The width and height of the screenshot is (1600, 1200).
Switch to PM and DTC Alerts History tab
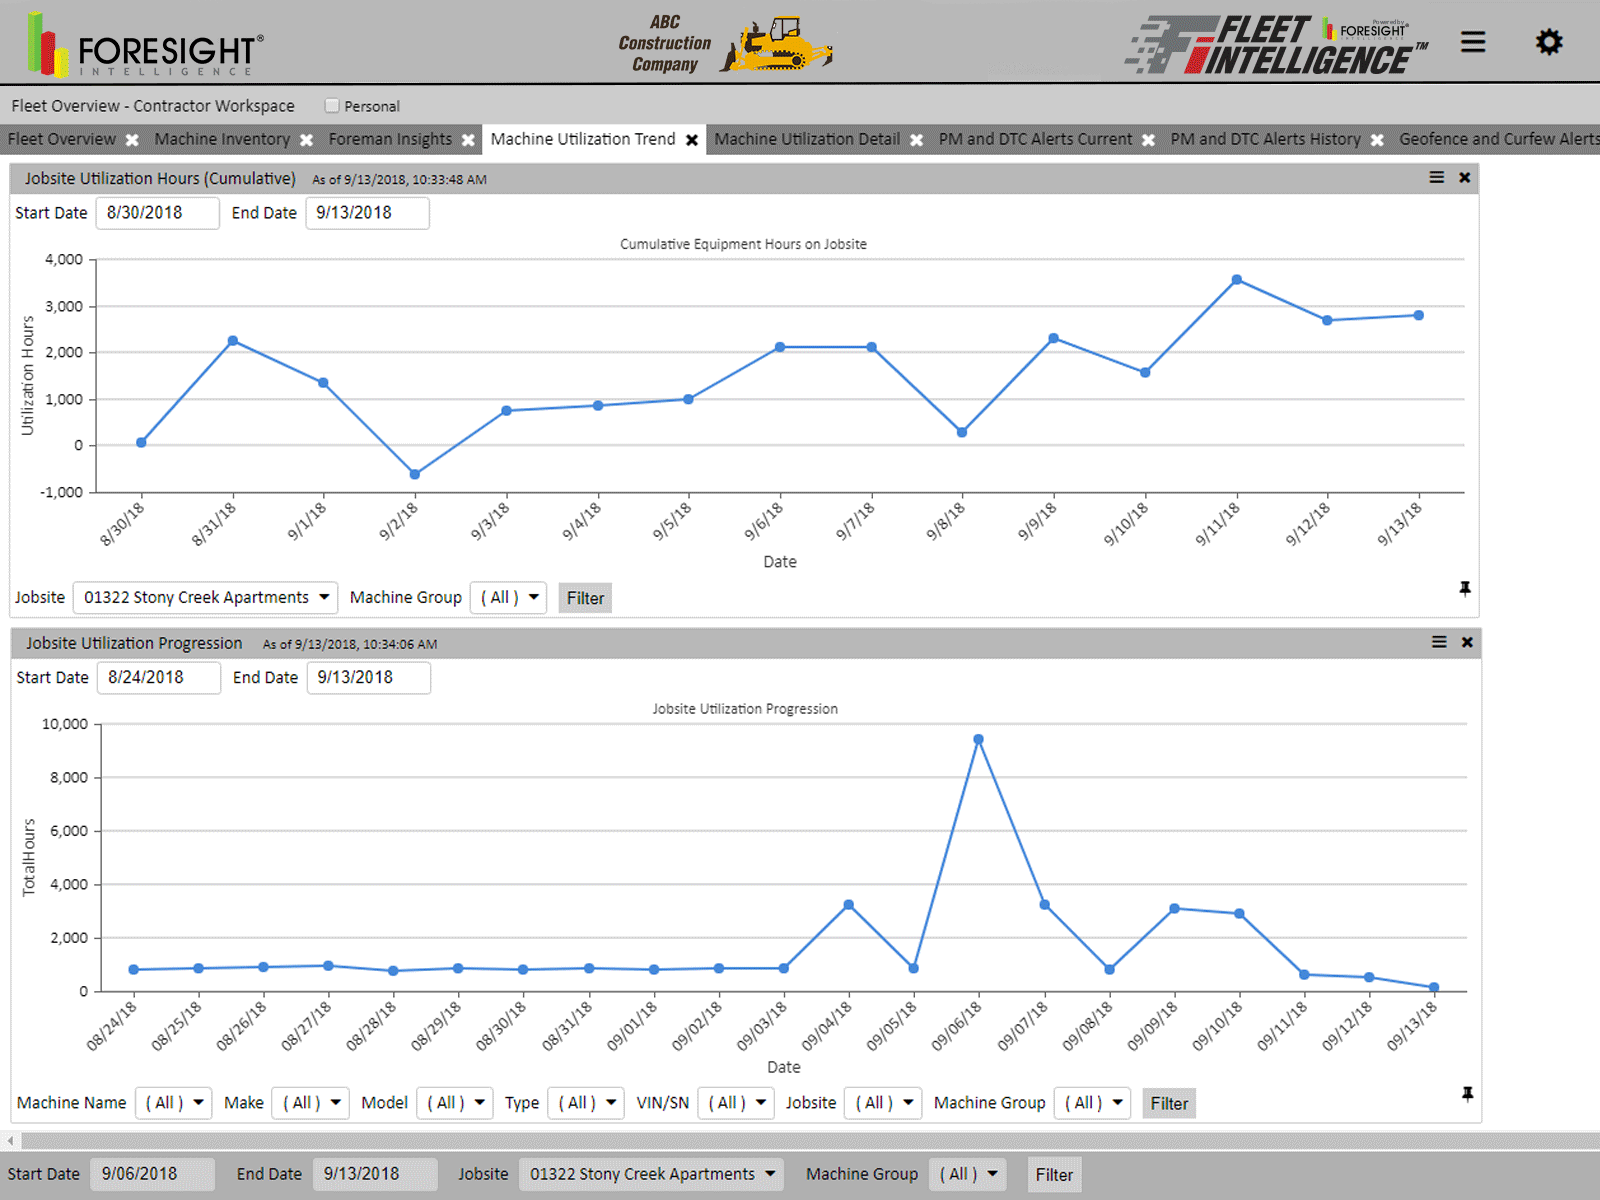click(x=1265, y=139)
